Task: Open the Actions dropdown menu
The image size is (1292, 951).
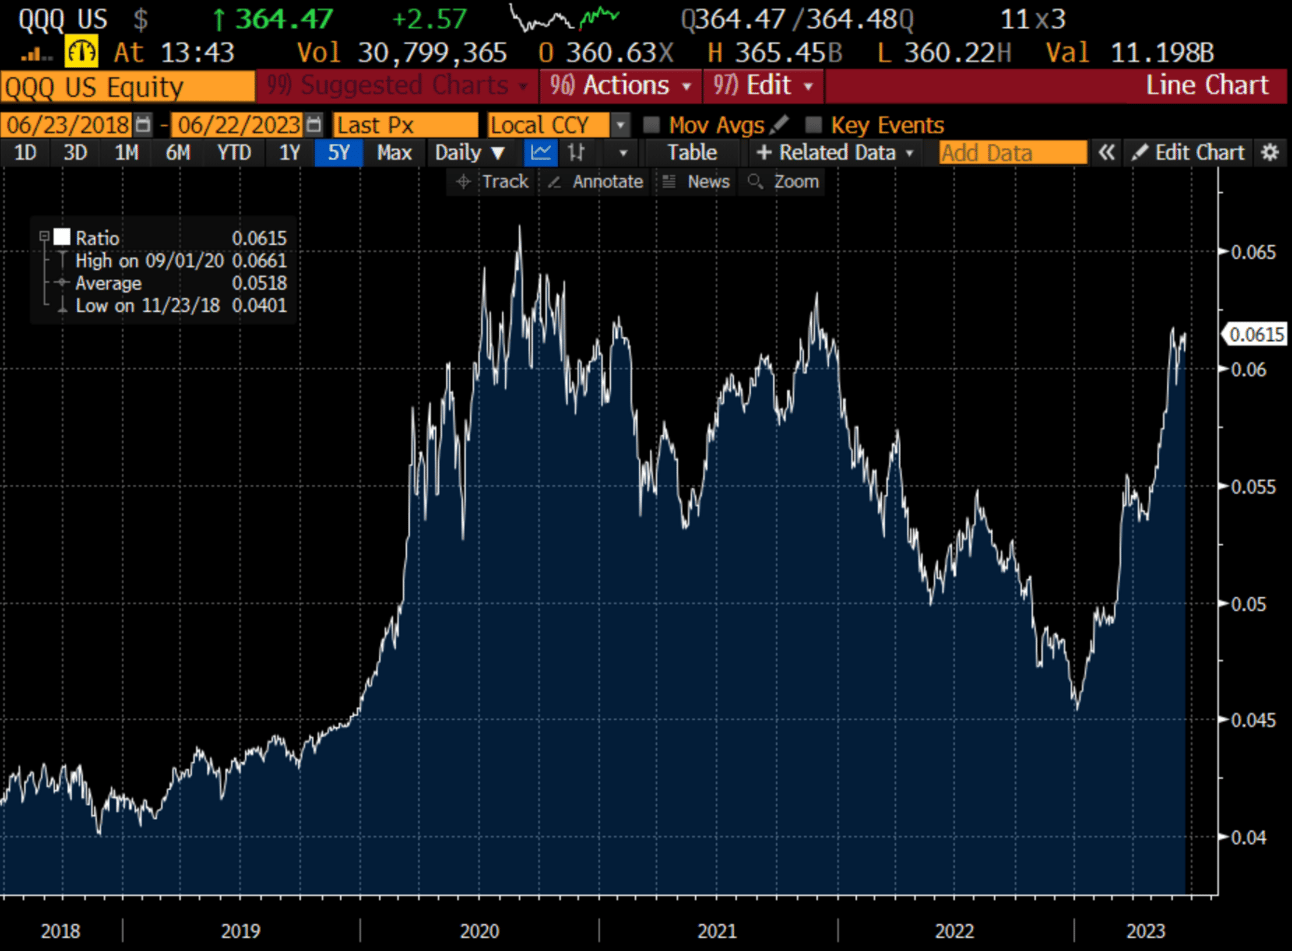Action: (620, 86)
